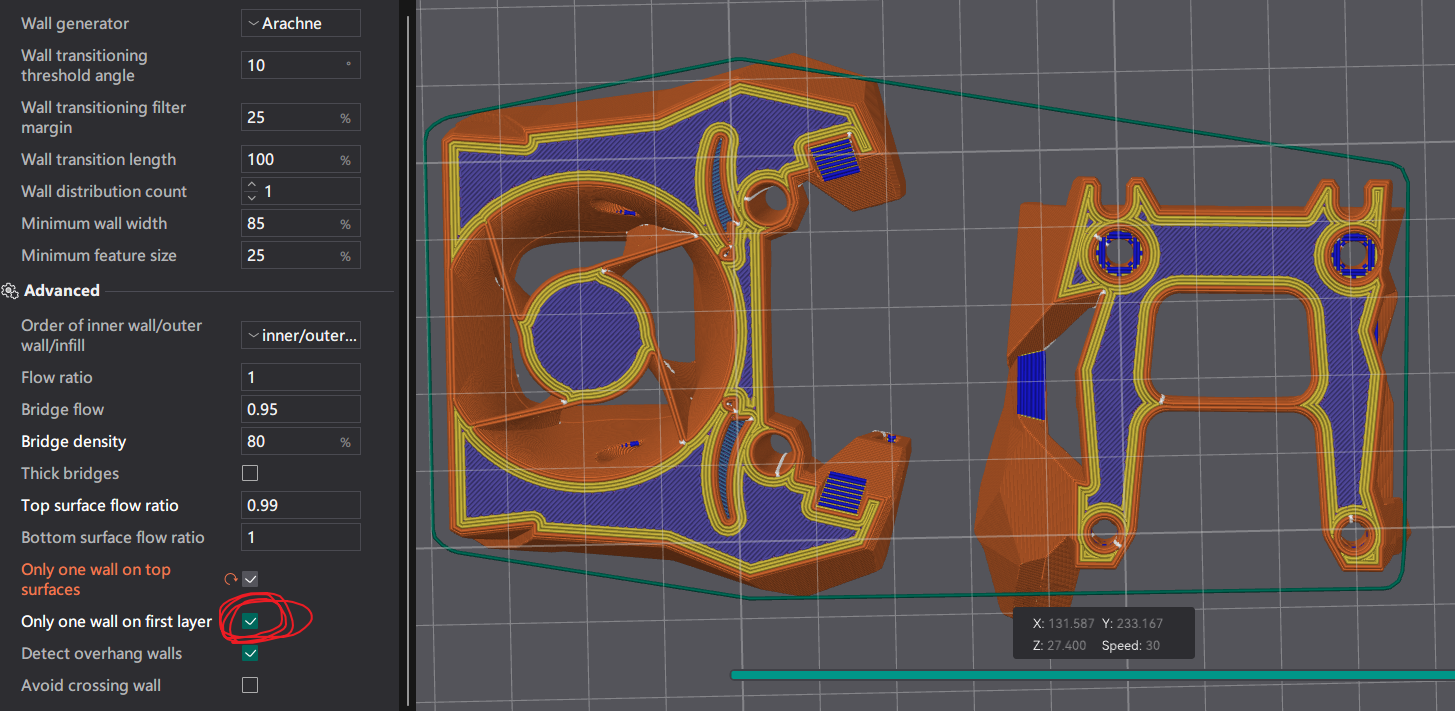This screenshot has height=711, width=1455.
Task: Click the orange revert arrow for Only one wall on top surfaces
Action: point(230,578)
